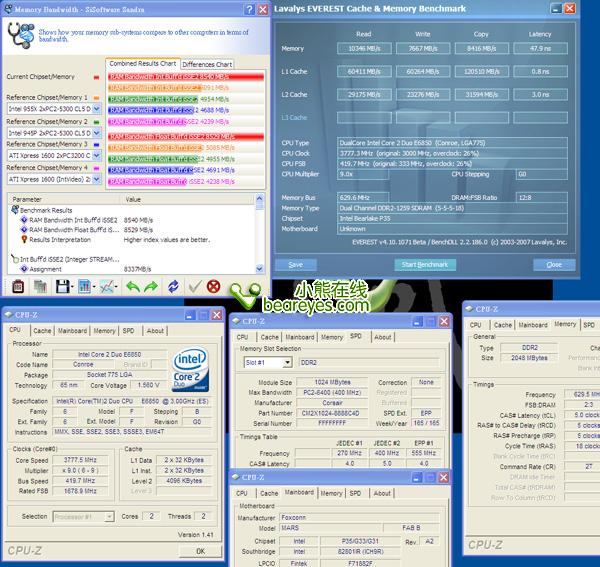Viewport: 600px width, 567px height.
Task: Minimize the CPU-Z Mainboard window
Action: click(x=417, y=477)
